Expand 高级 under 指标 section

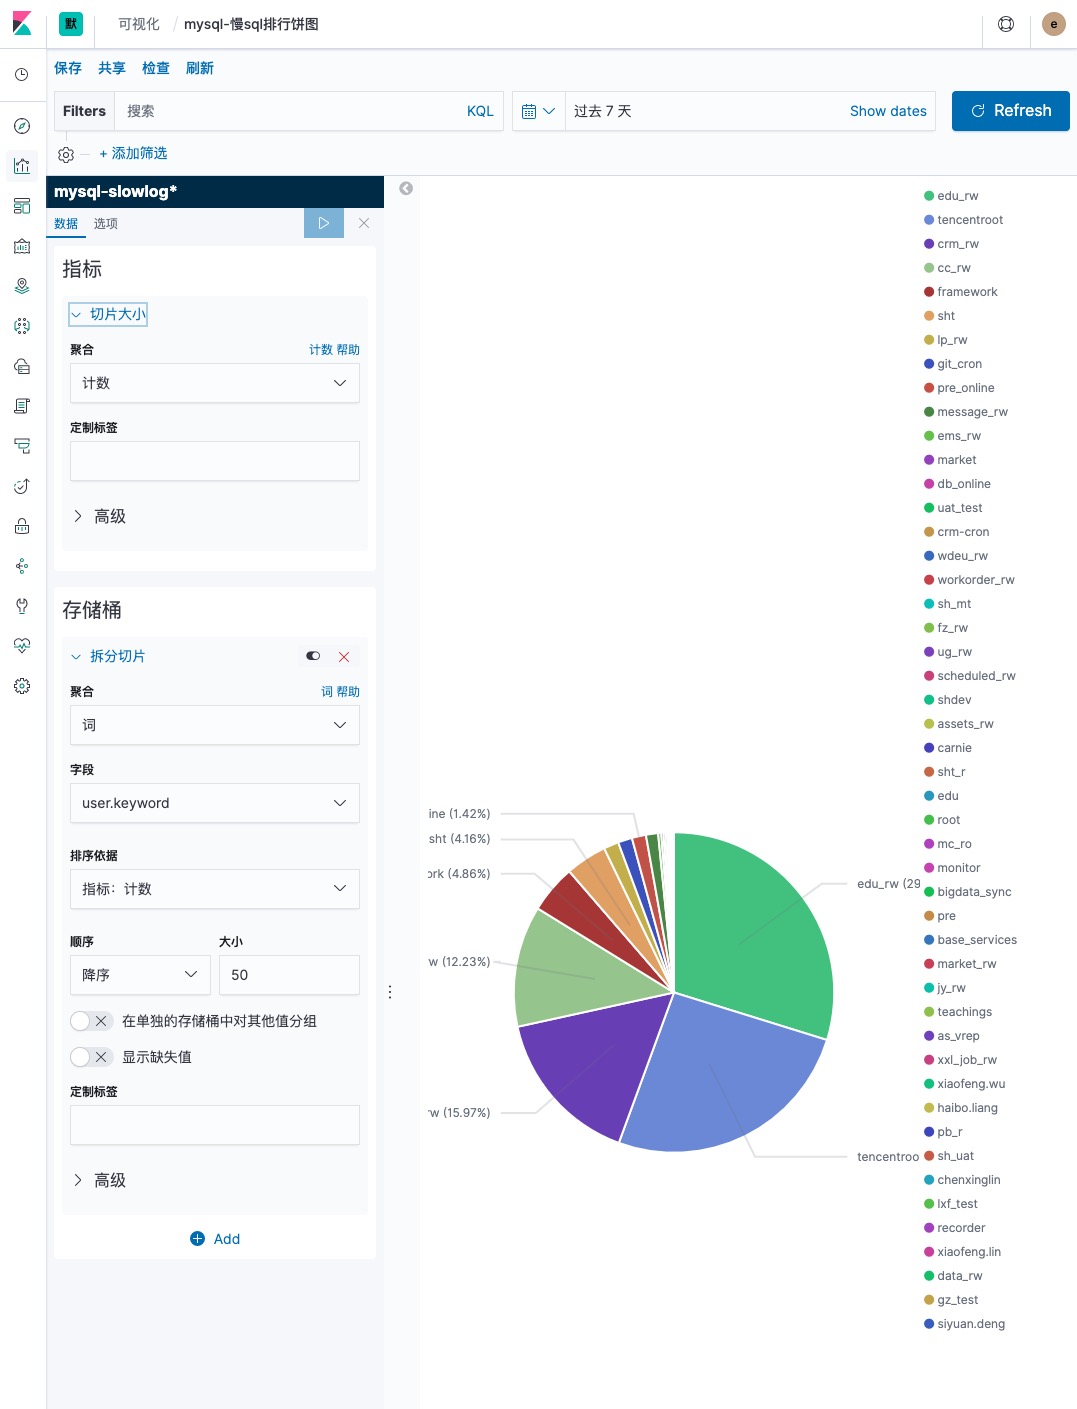[99, 516]
